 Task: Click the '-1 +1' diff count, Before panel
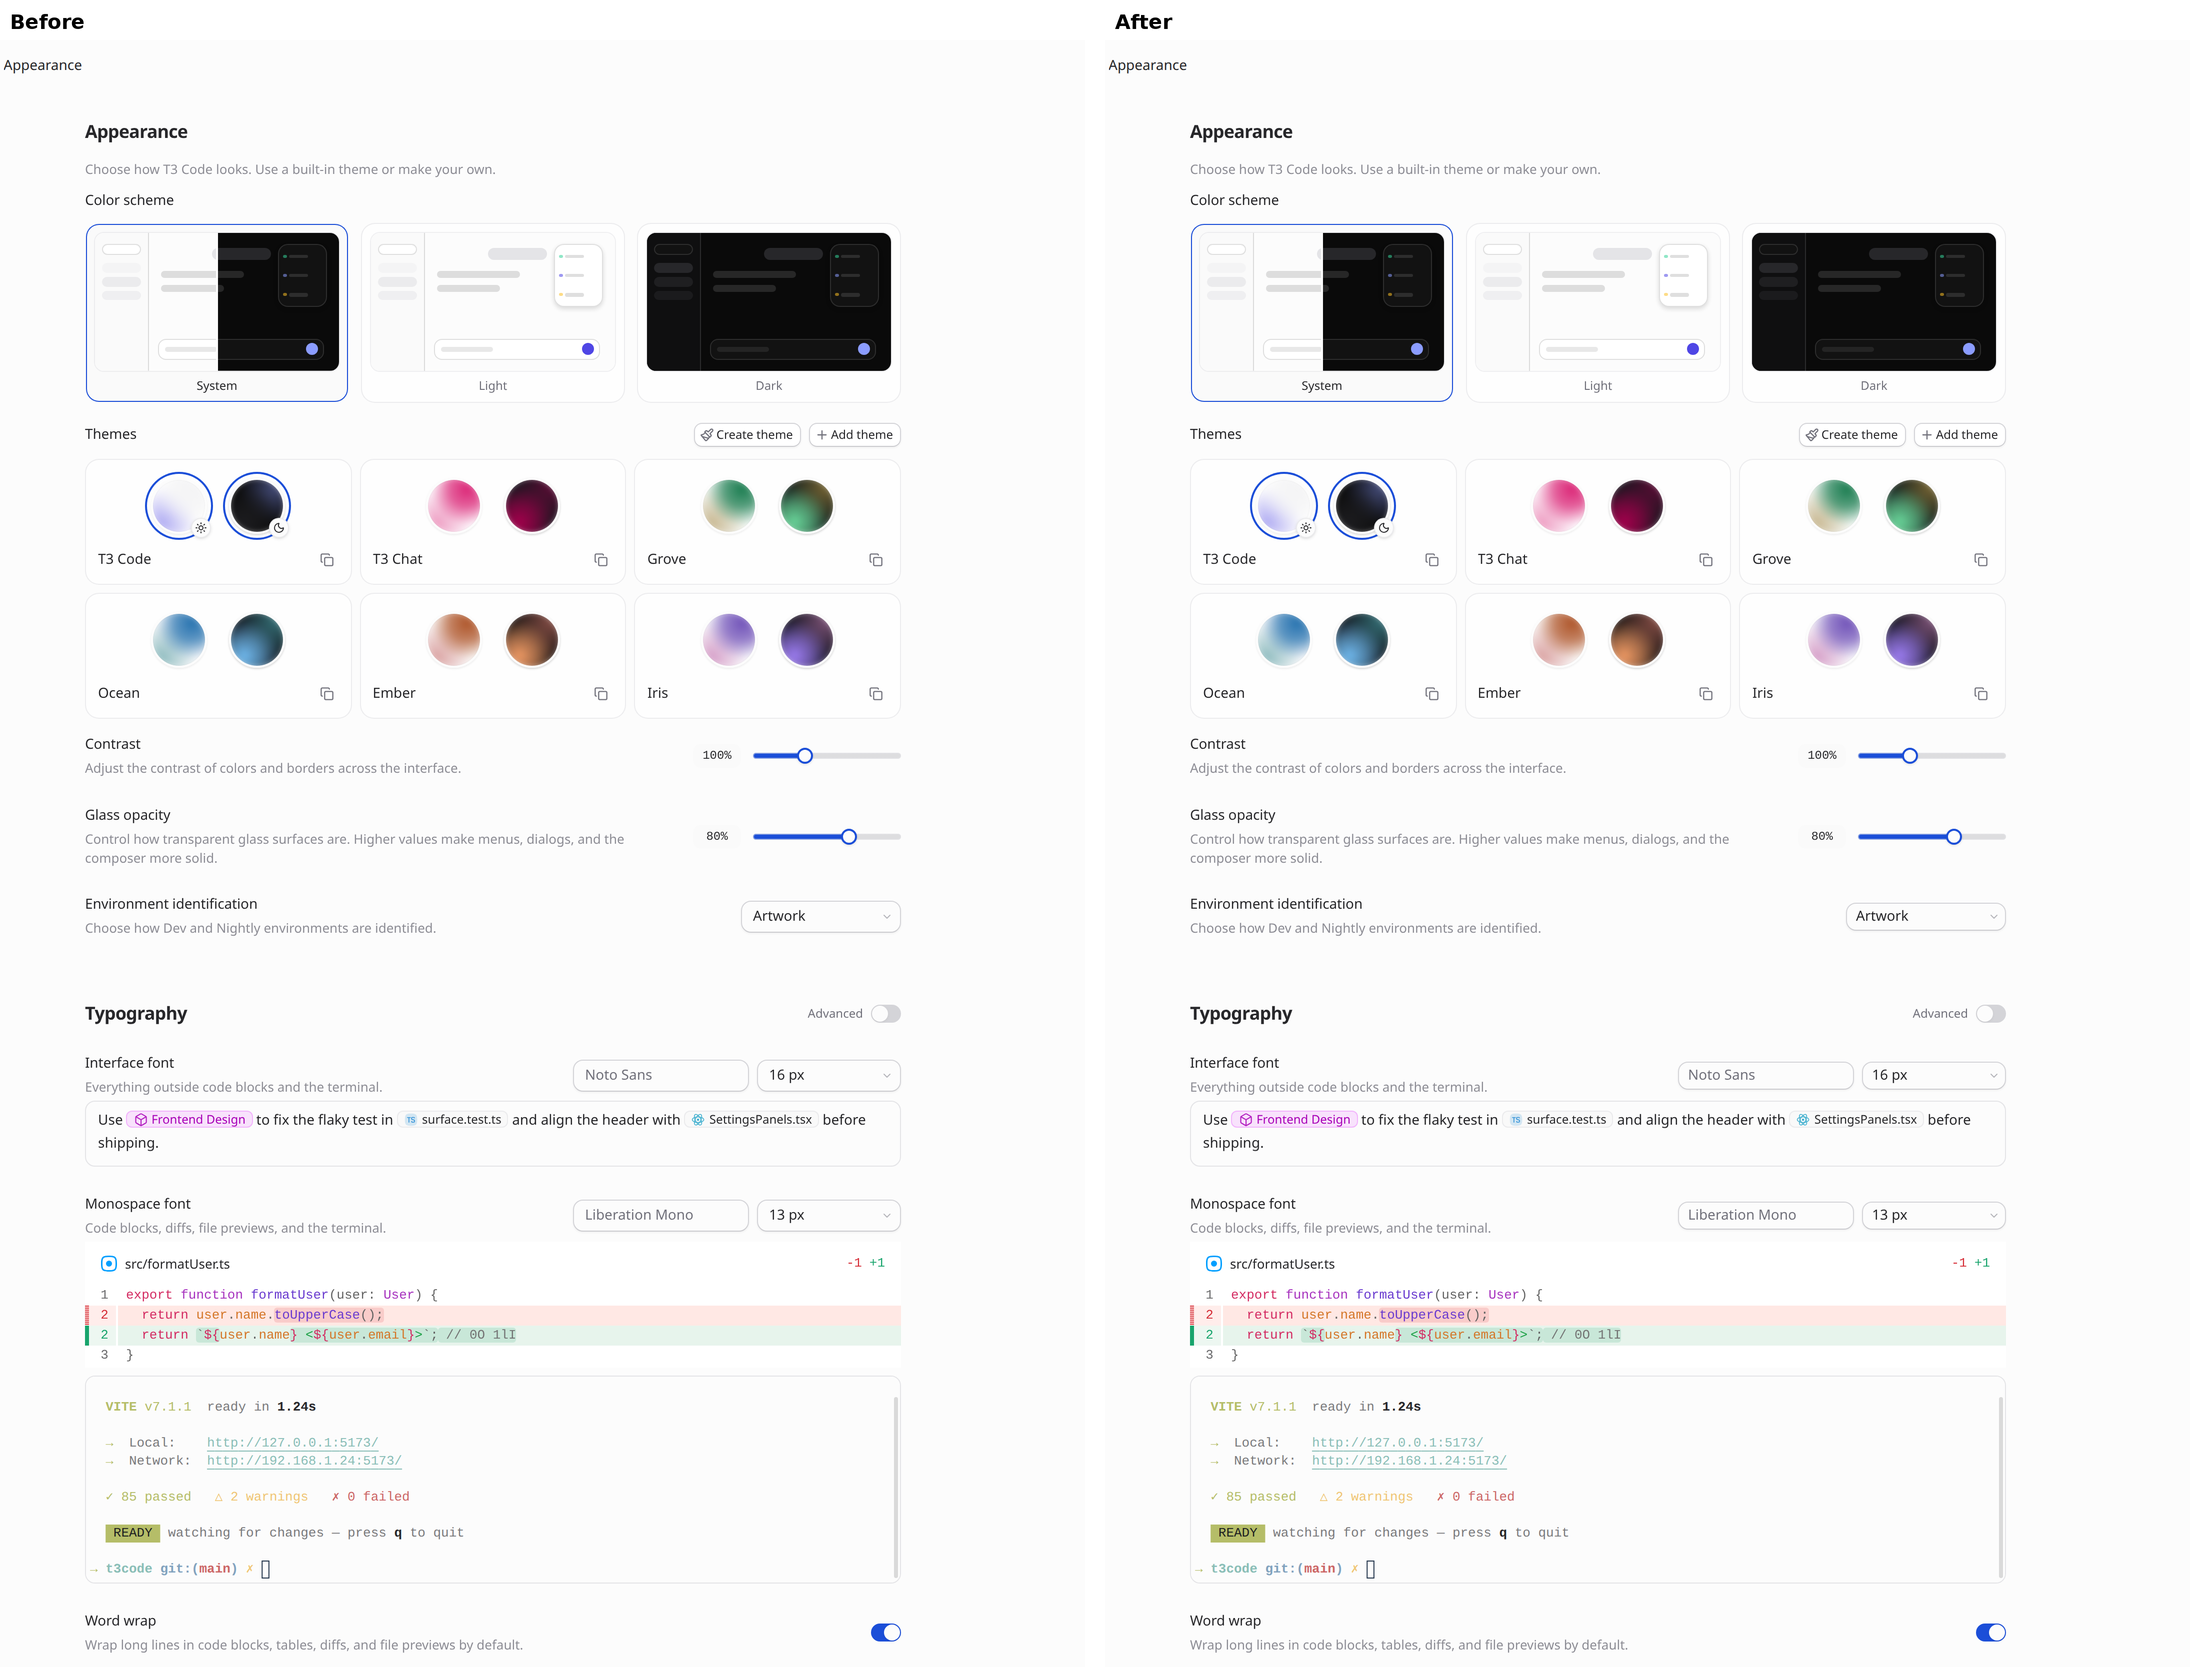click(866, 1263)
